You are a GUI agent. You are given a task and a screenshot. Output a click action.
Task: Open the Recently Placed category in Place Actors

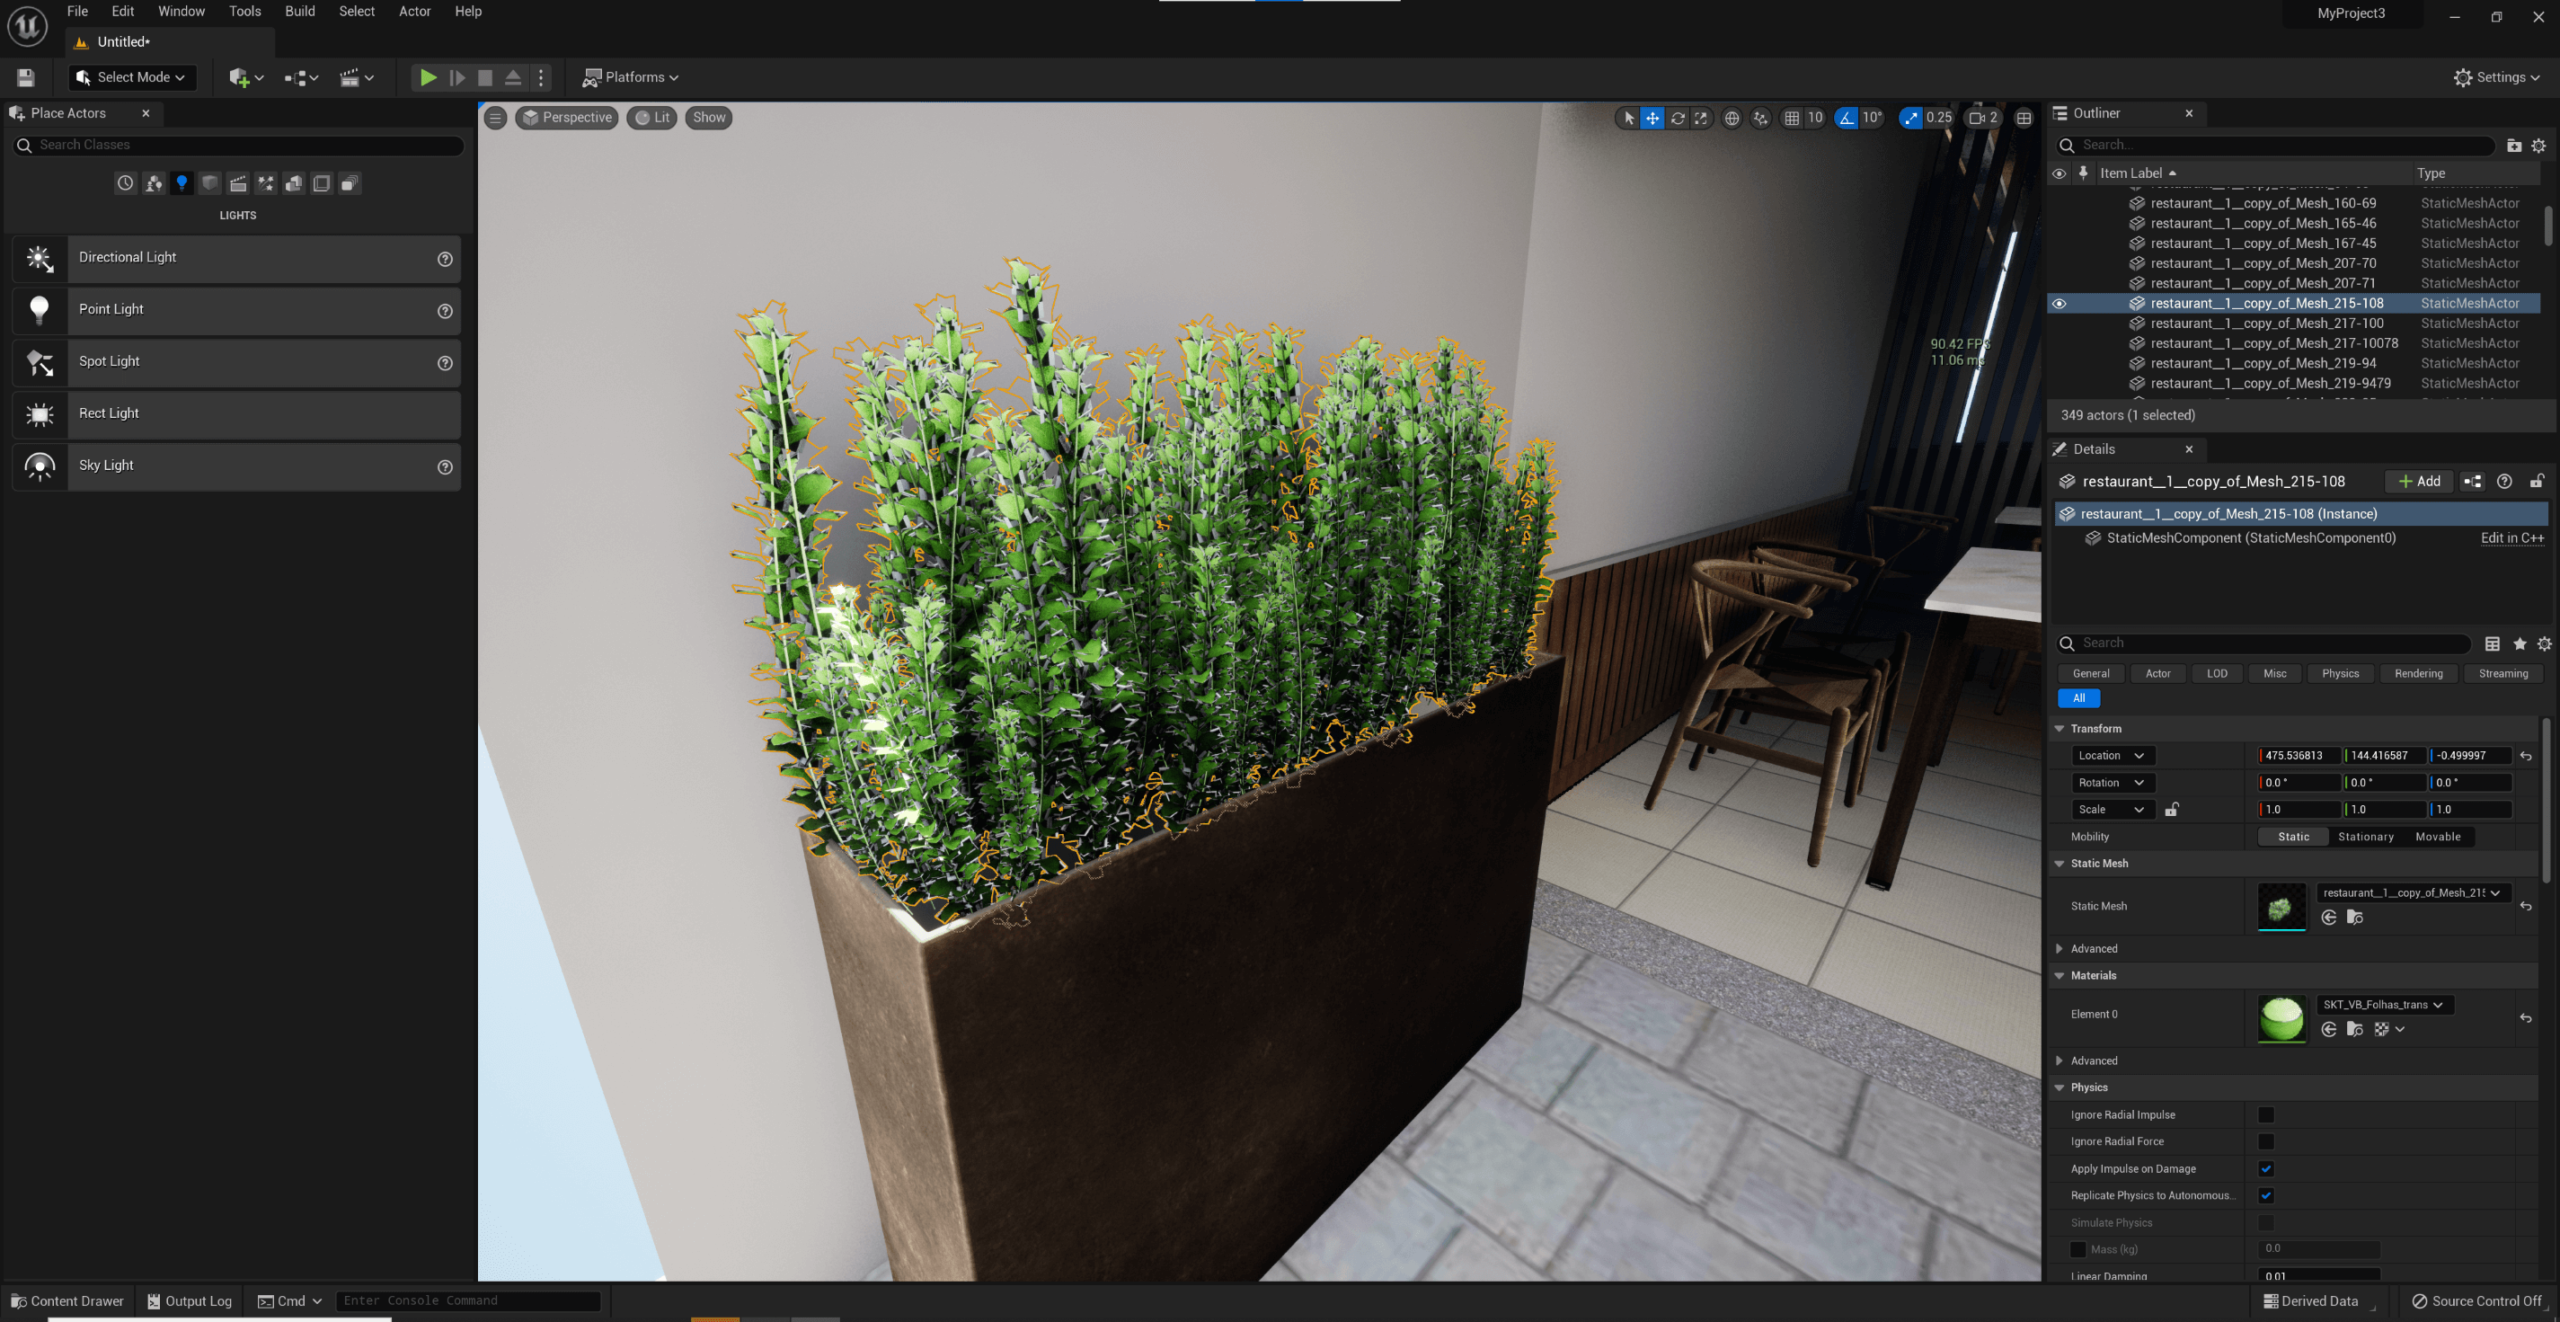pyautogui.click(x=125, y=183)
